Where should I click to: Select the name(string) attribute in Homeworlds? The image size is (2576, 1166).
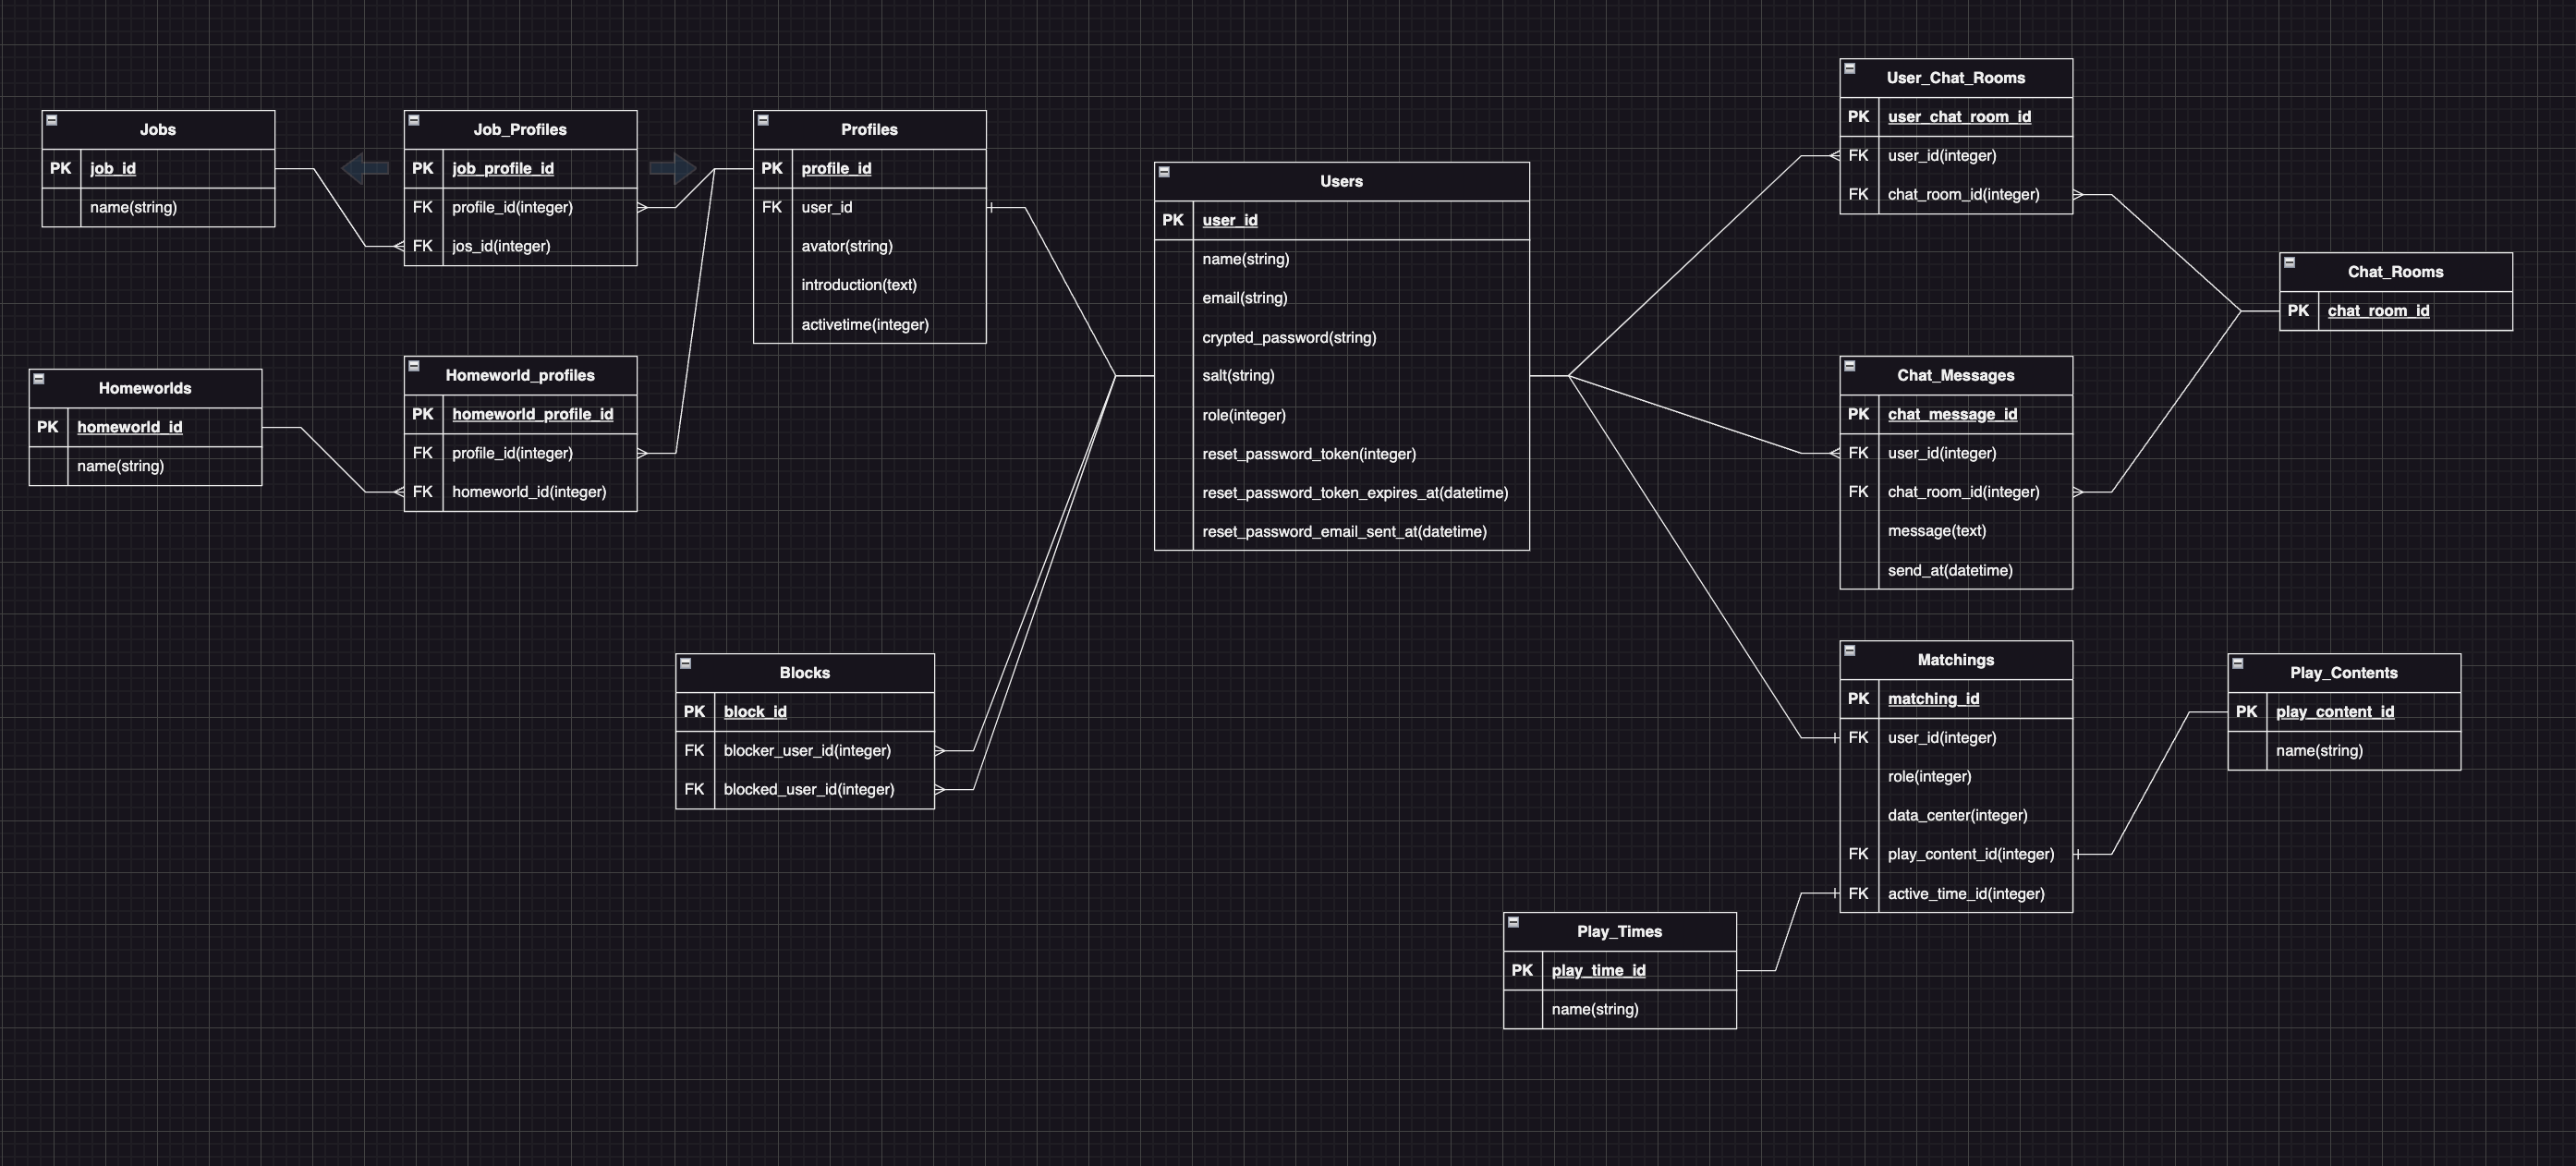click(120, 465)
